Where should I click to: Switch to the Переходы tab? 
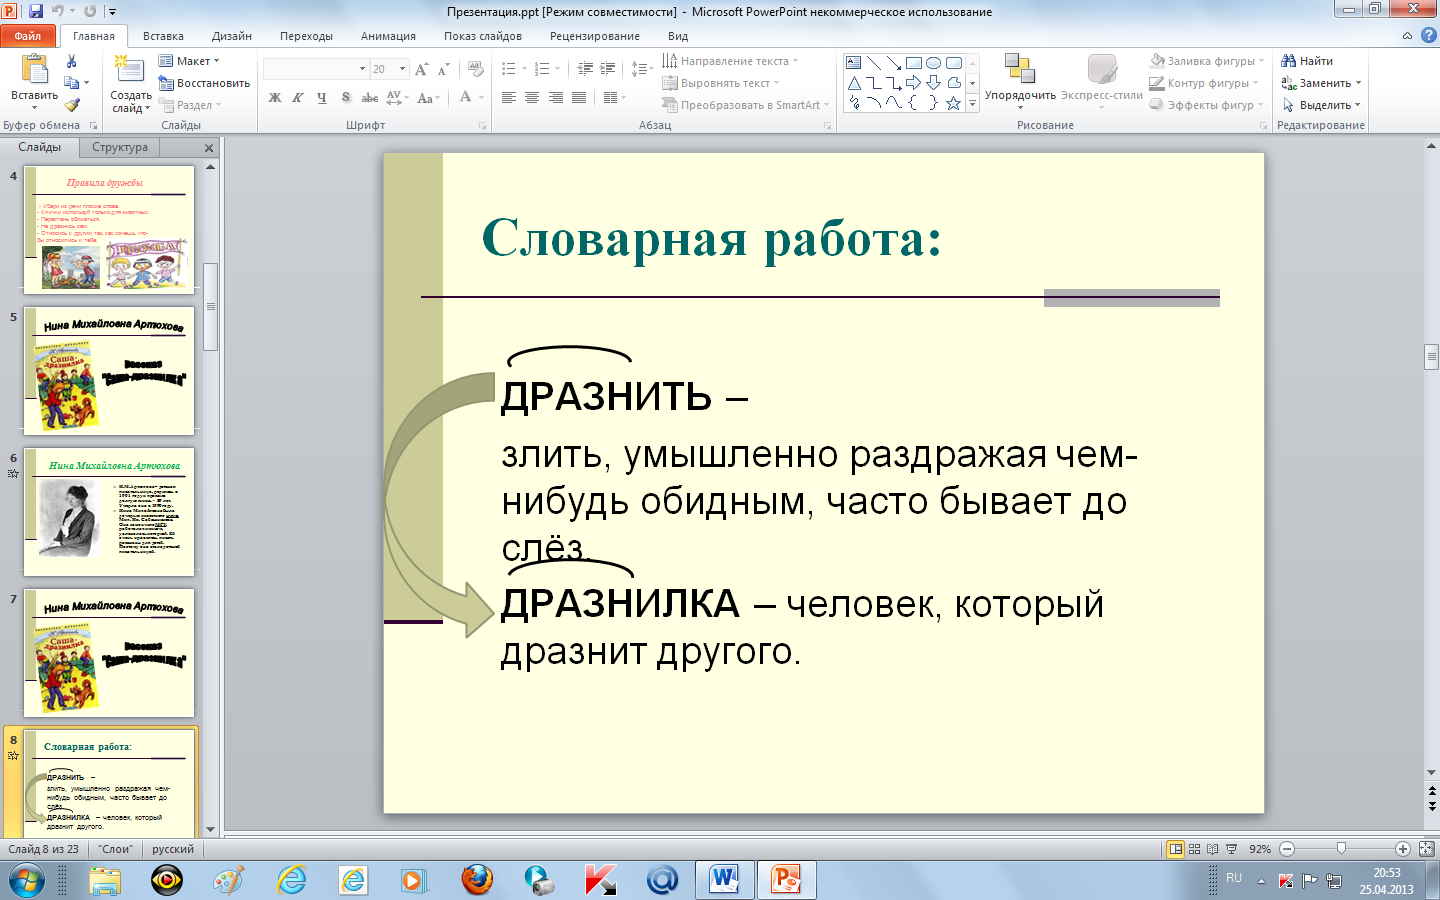pos(306,36)
